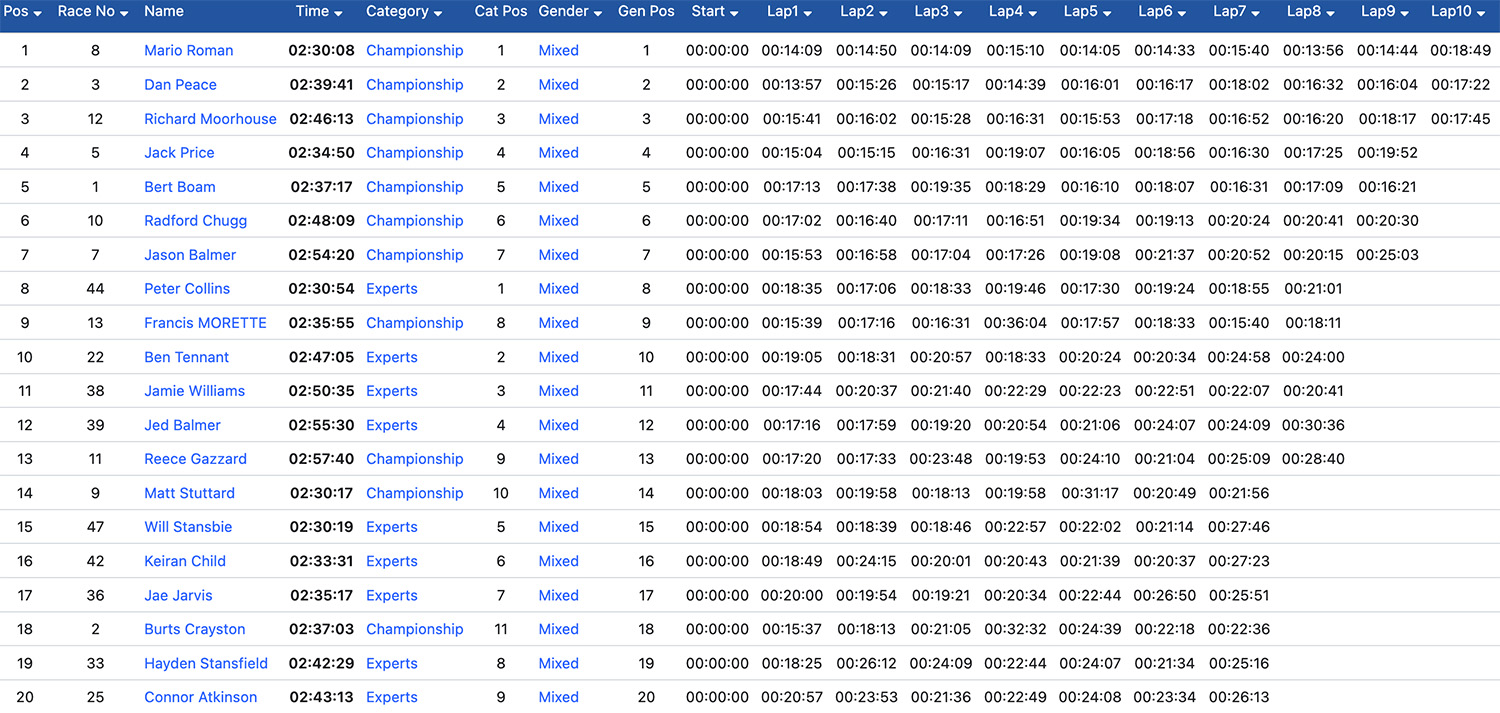Open the Time column sort dropdown
The image size is (1500, 713).
click(337, 12)
